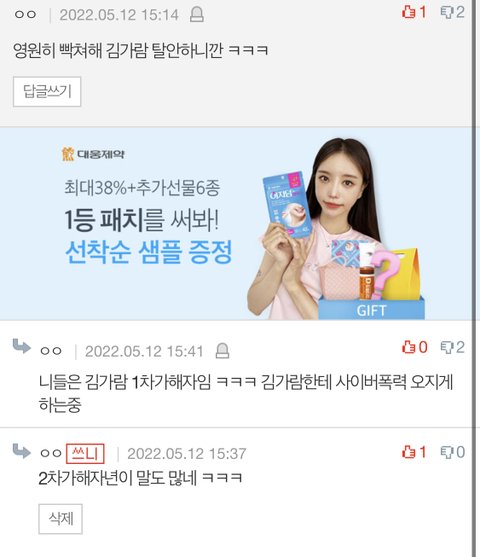Click the 선착순 샘플 증정 ad text
Image resolution: width=480 pixels, height=557 pixels.
[x=149, y=252]
